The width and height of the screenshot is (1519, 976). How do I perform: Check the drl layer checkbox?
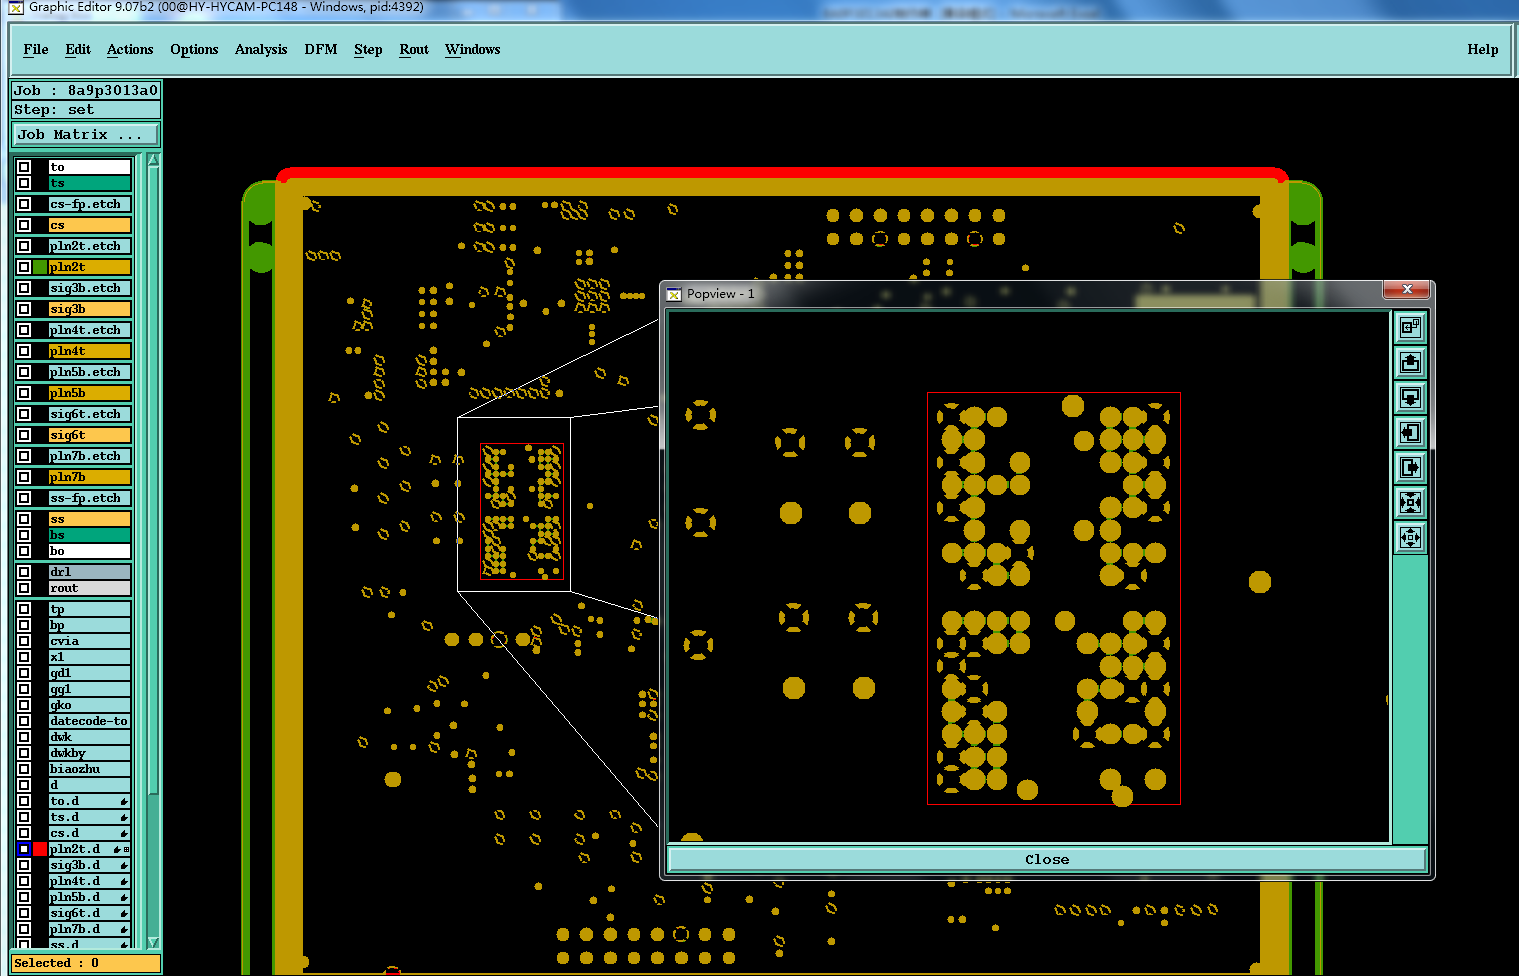click(24, 572)
